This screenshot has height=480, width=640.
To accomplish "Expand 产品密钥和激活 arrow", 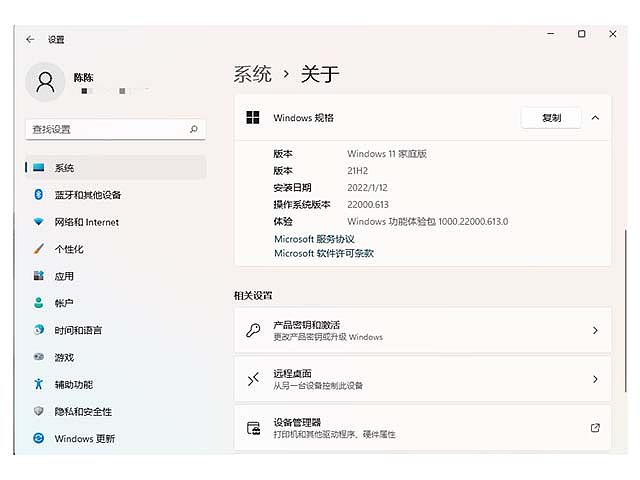I will coord(595,330).
